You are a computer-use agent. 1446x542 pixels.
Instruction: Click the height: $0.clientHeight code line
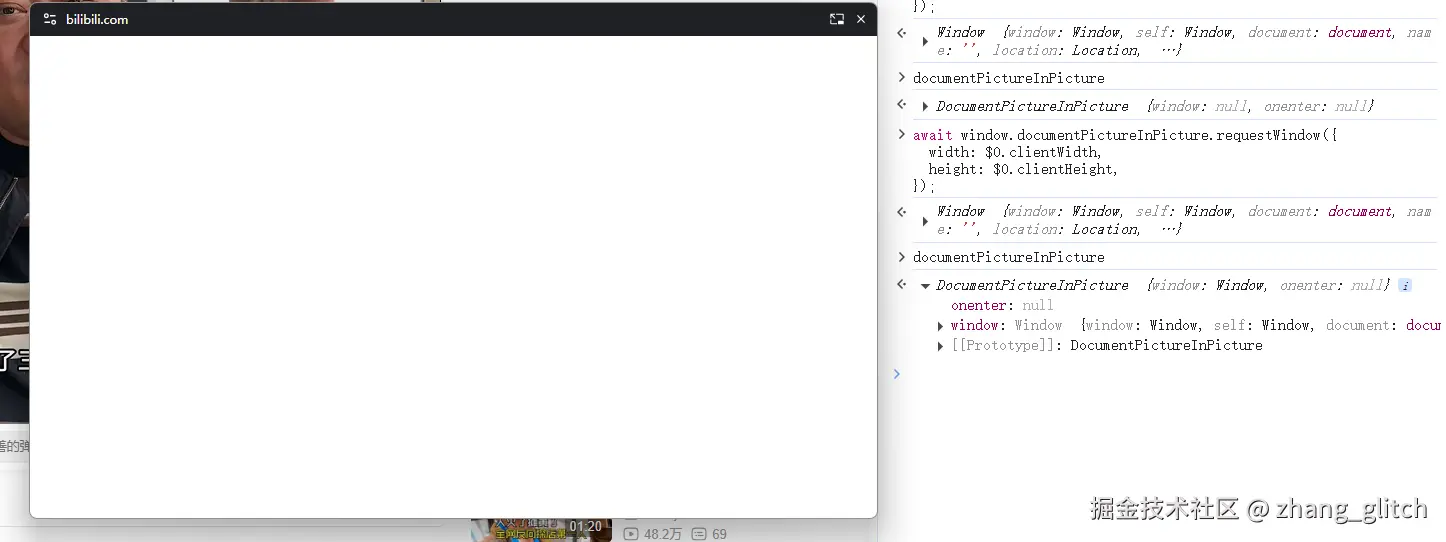pyautogui.click(x=1023, y=169)
